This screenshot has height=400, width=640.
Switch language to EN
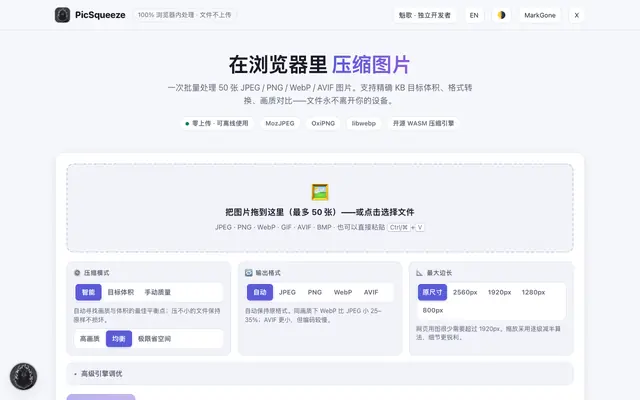pos(474,15)
